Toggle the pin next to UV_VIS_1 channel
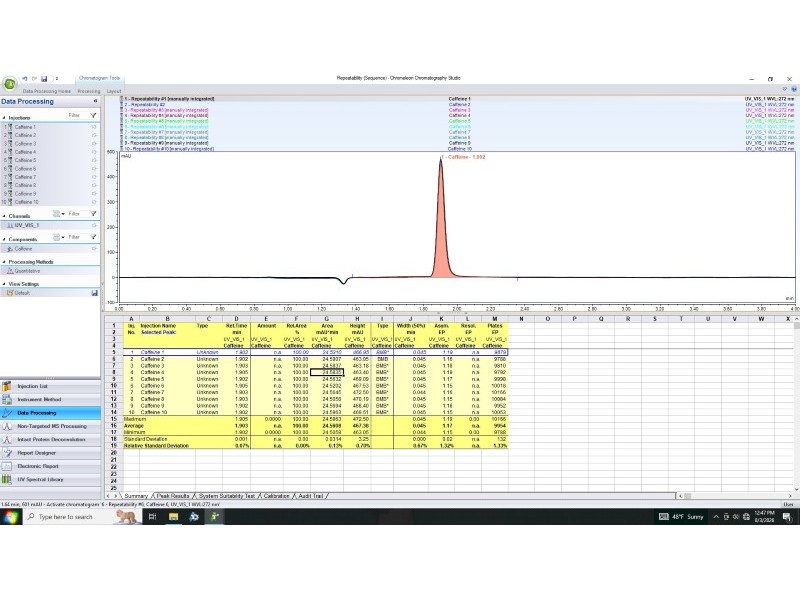This screenshot has width=800, height=600. click(94, 225)
